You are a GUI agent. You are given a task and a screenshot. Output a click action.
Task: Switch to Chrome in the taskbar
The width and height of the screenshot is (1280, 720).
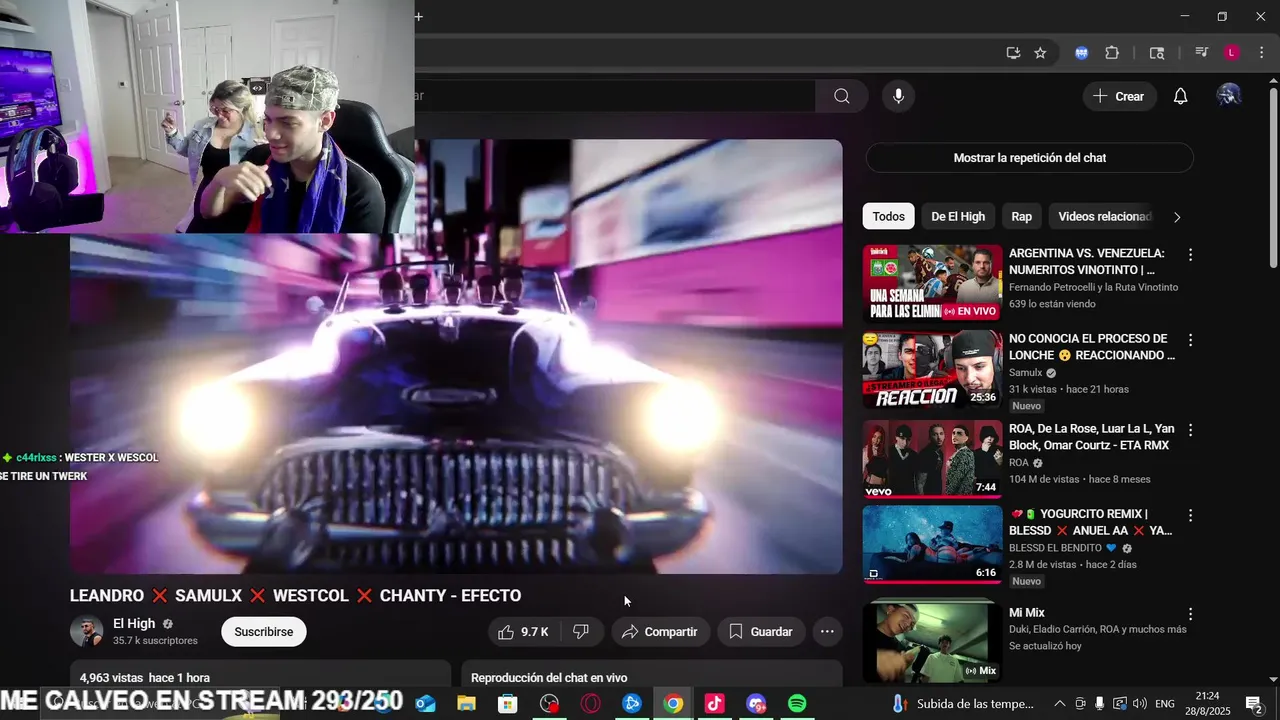[x=673, y=704]
